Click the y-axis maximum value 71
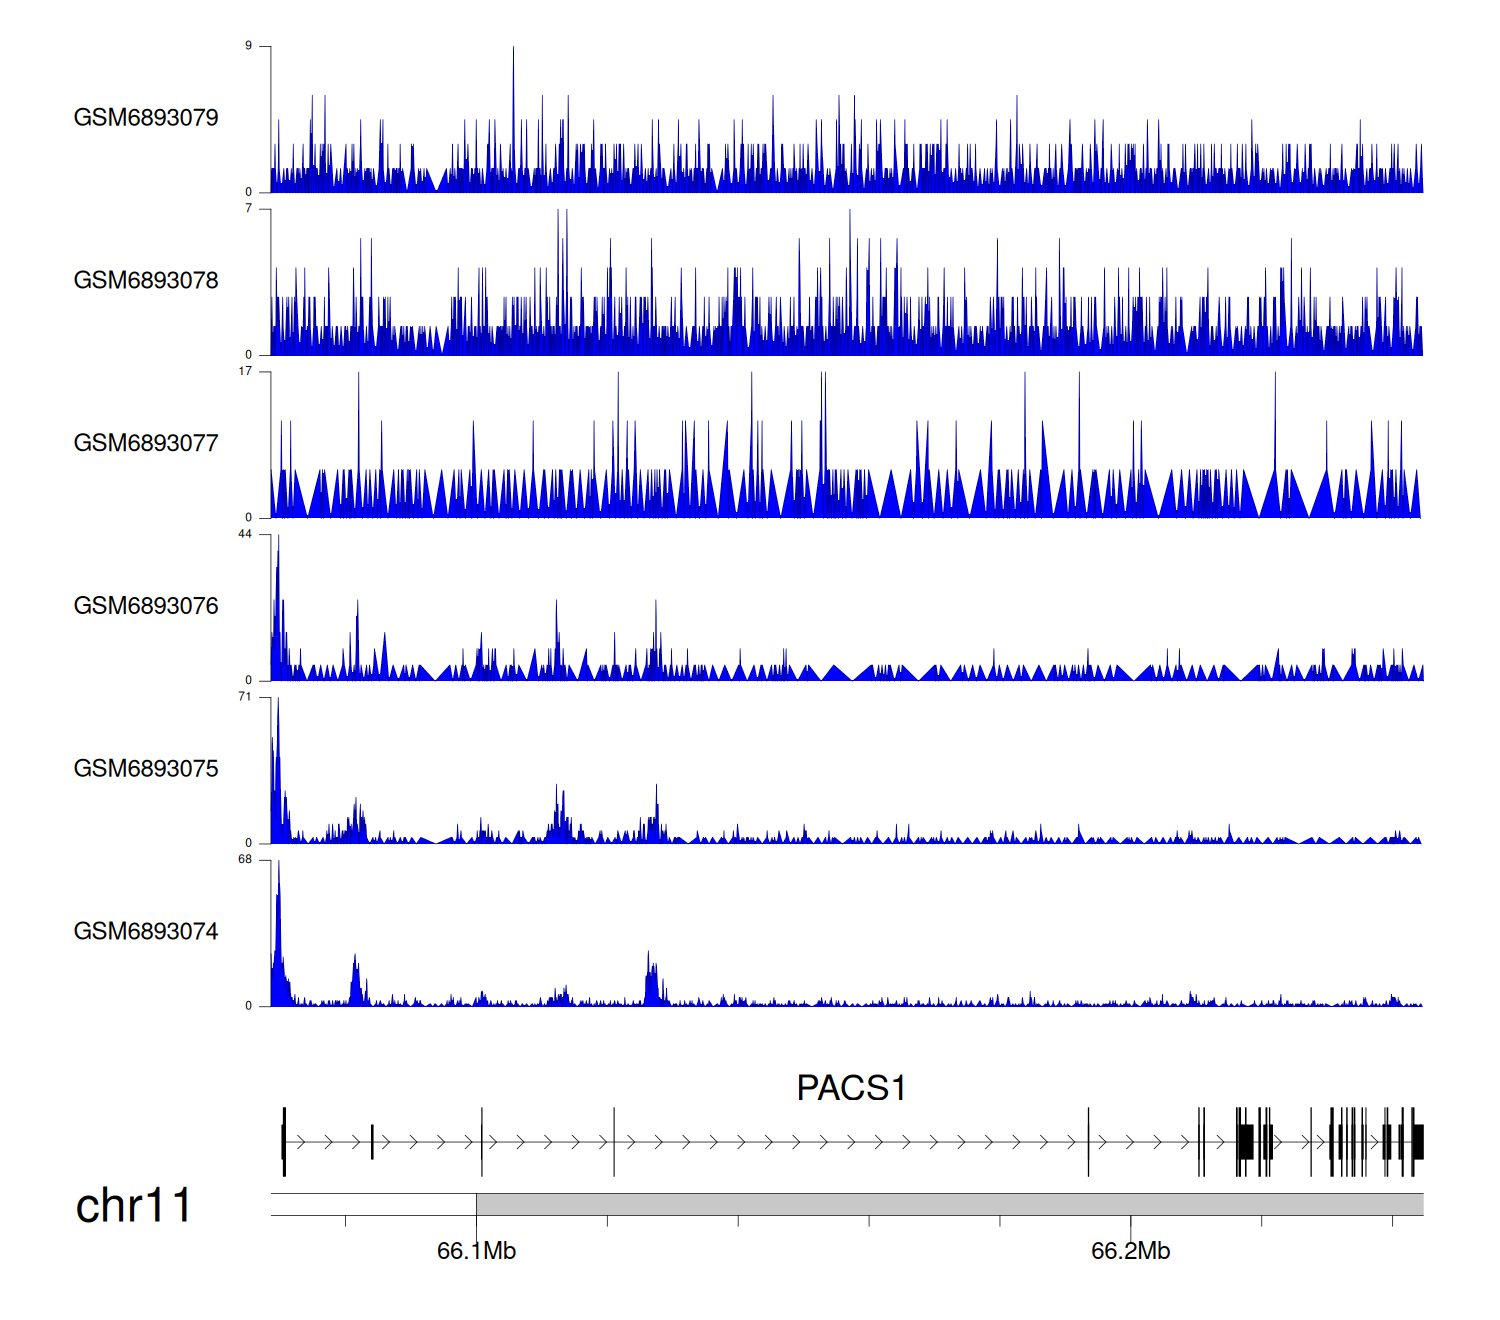1500x1320 pixels. click(245, 697)
